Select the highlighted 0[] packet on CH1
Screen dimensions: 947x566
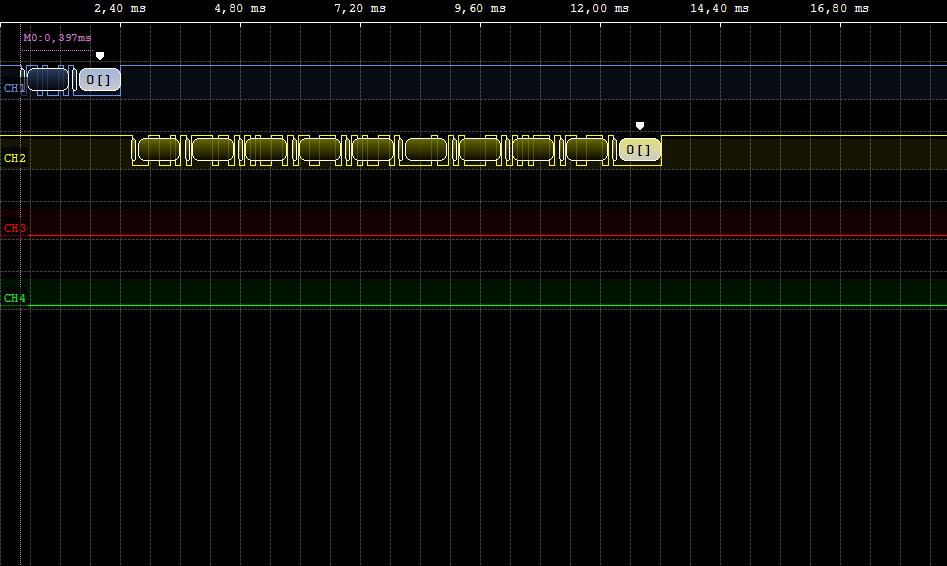(x=99, y=80)
